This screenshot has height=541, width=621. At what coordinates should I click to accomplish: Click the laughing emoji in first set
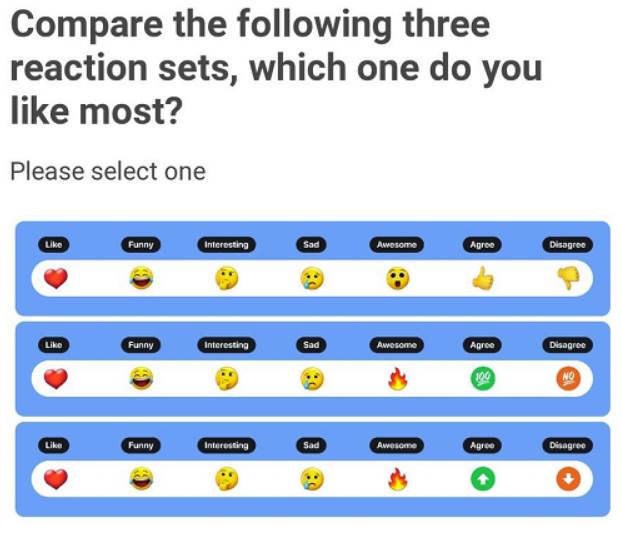[x=141, y=281]
